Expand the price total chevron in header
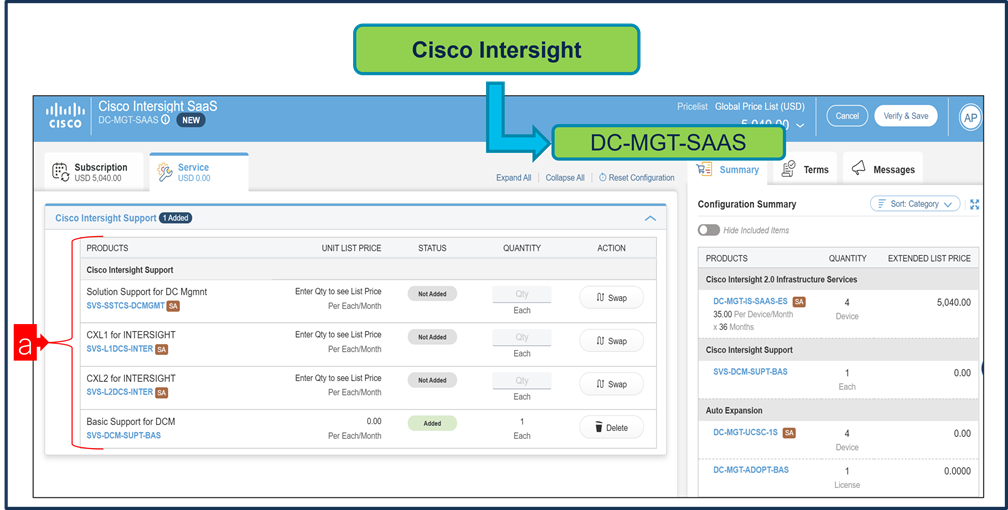This screenshot has height=510, width=1008. (x=800, y=125)
